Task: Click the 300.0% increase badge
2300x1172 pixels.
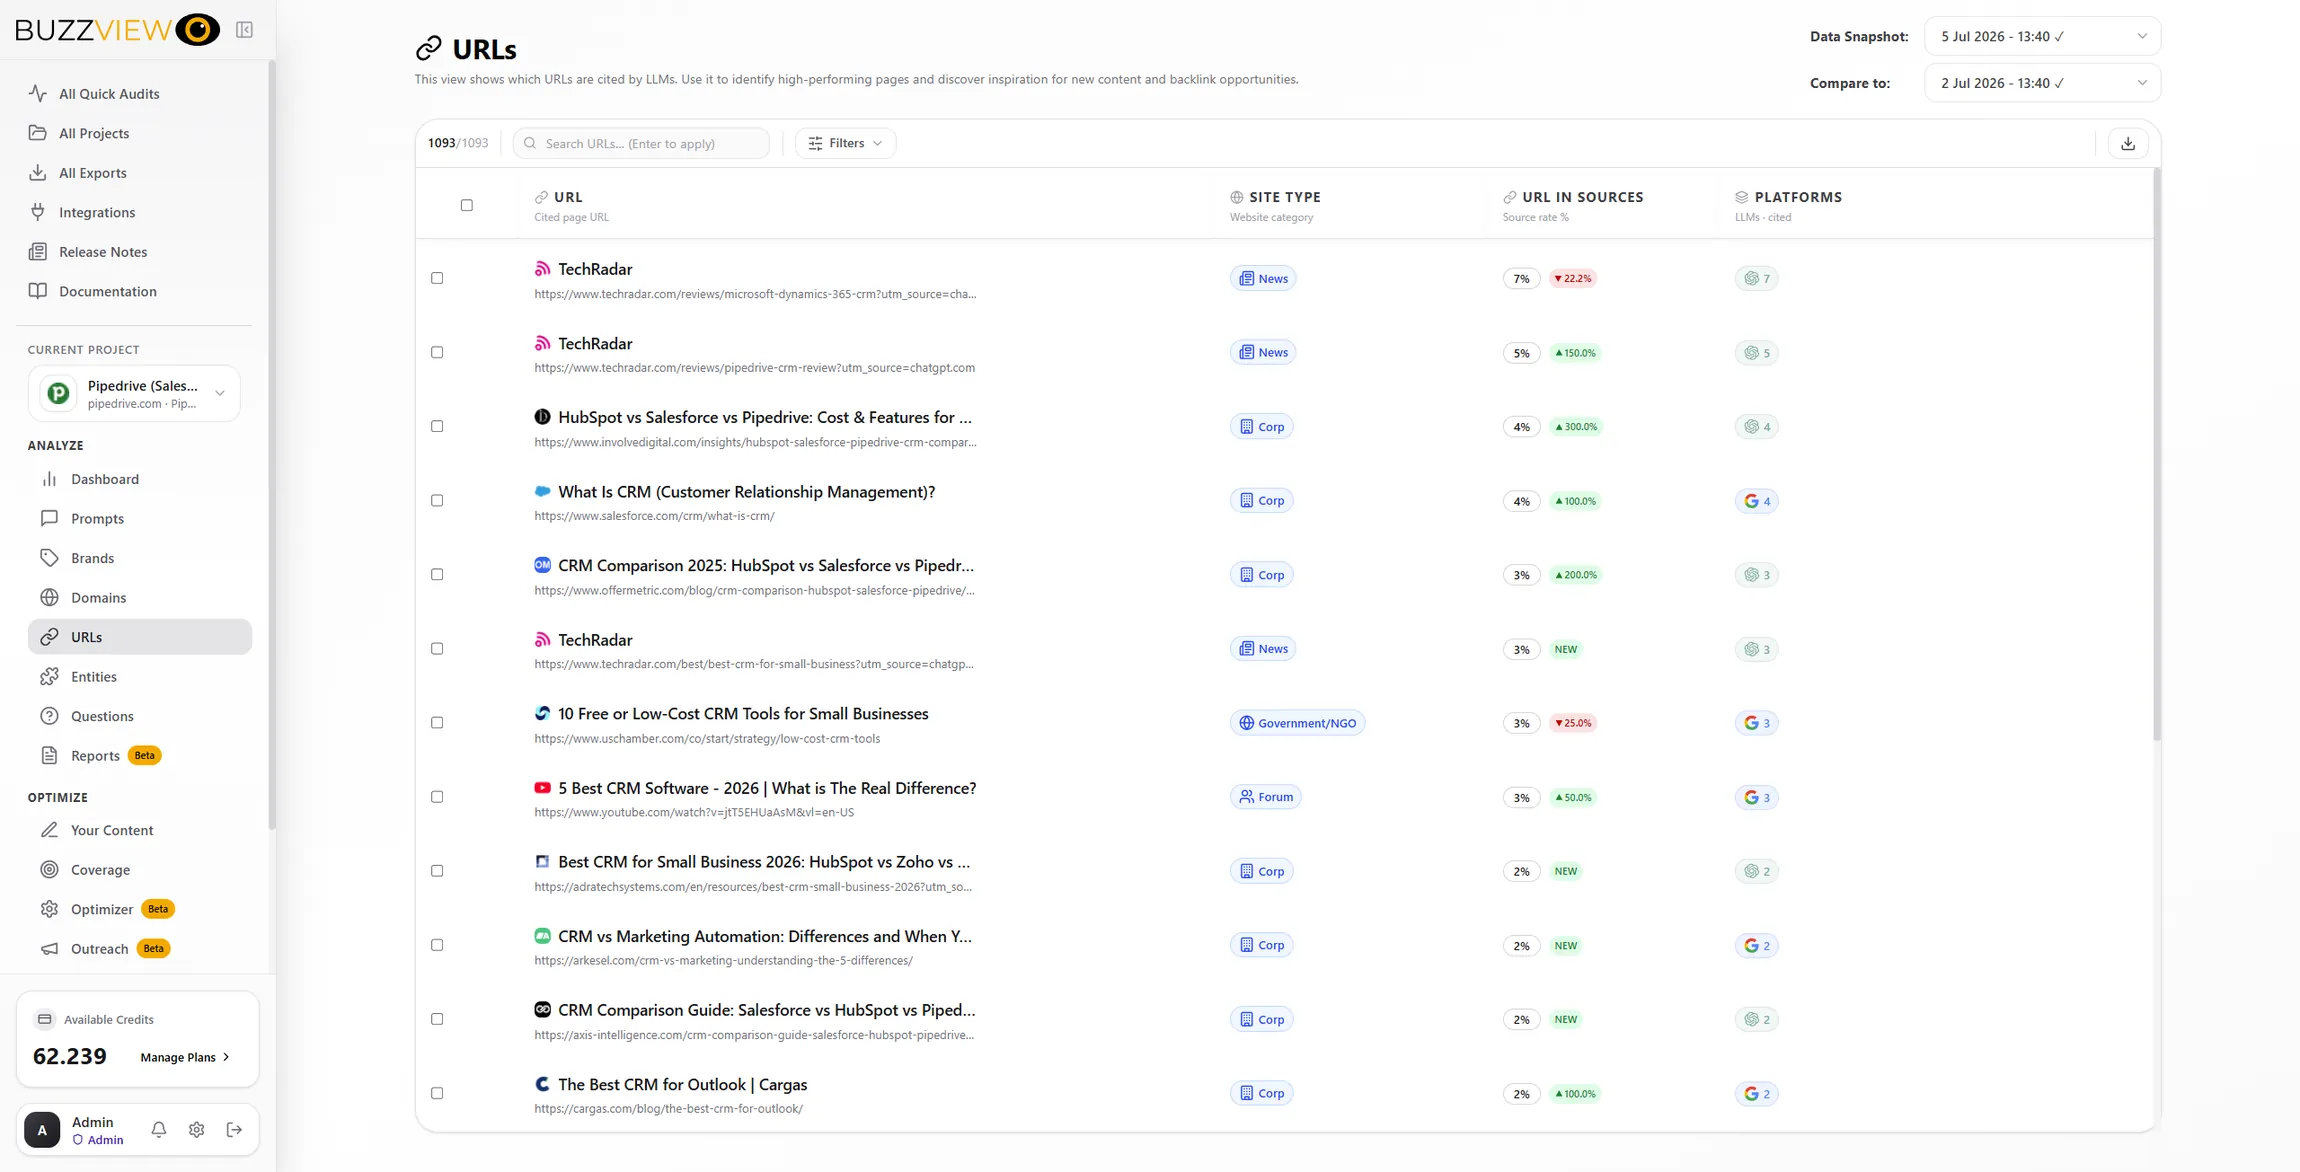Action: 1575,426
